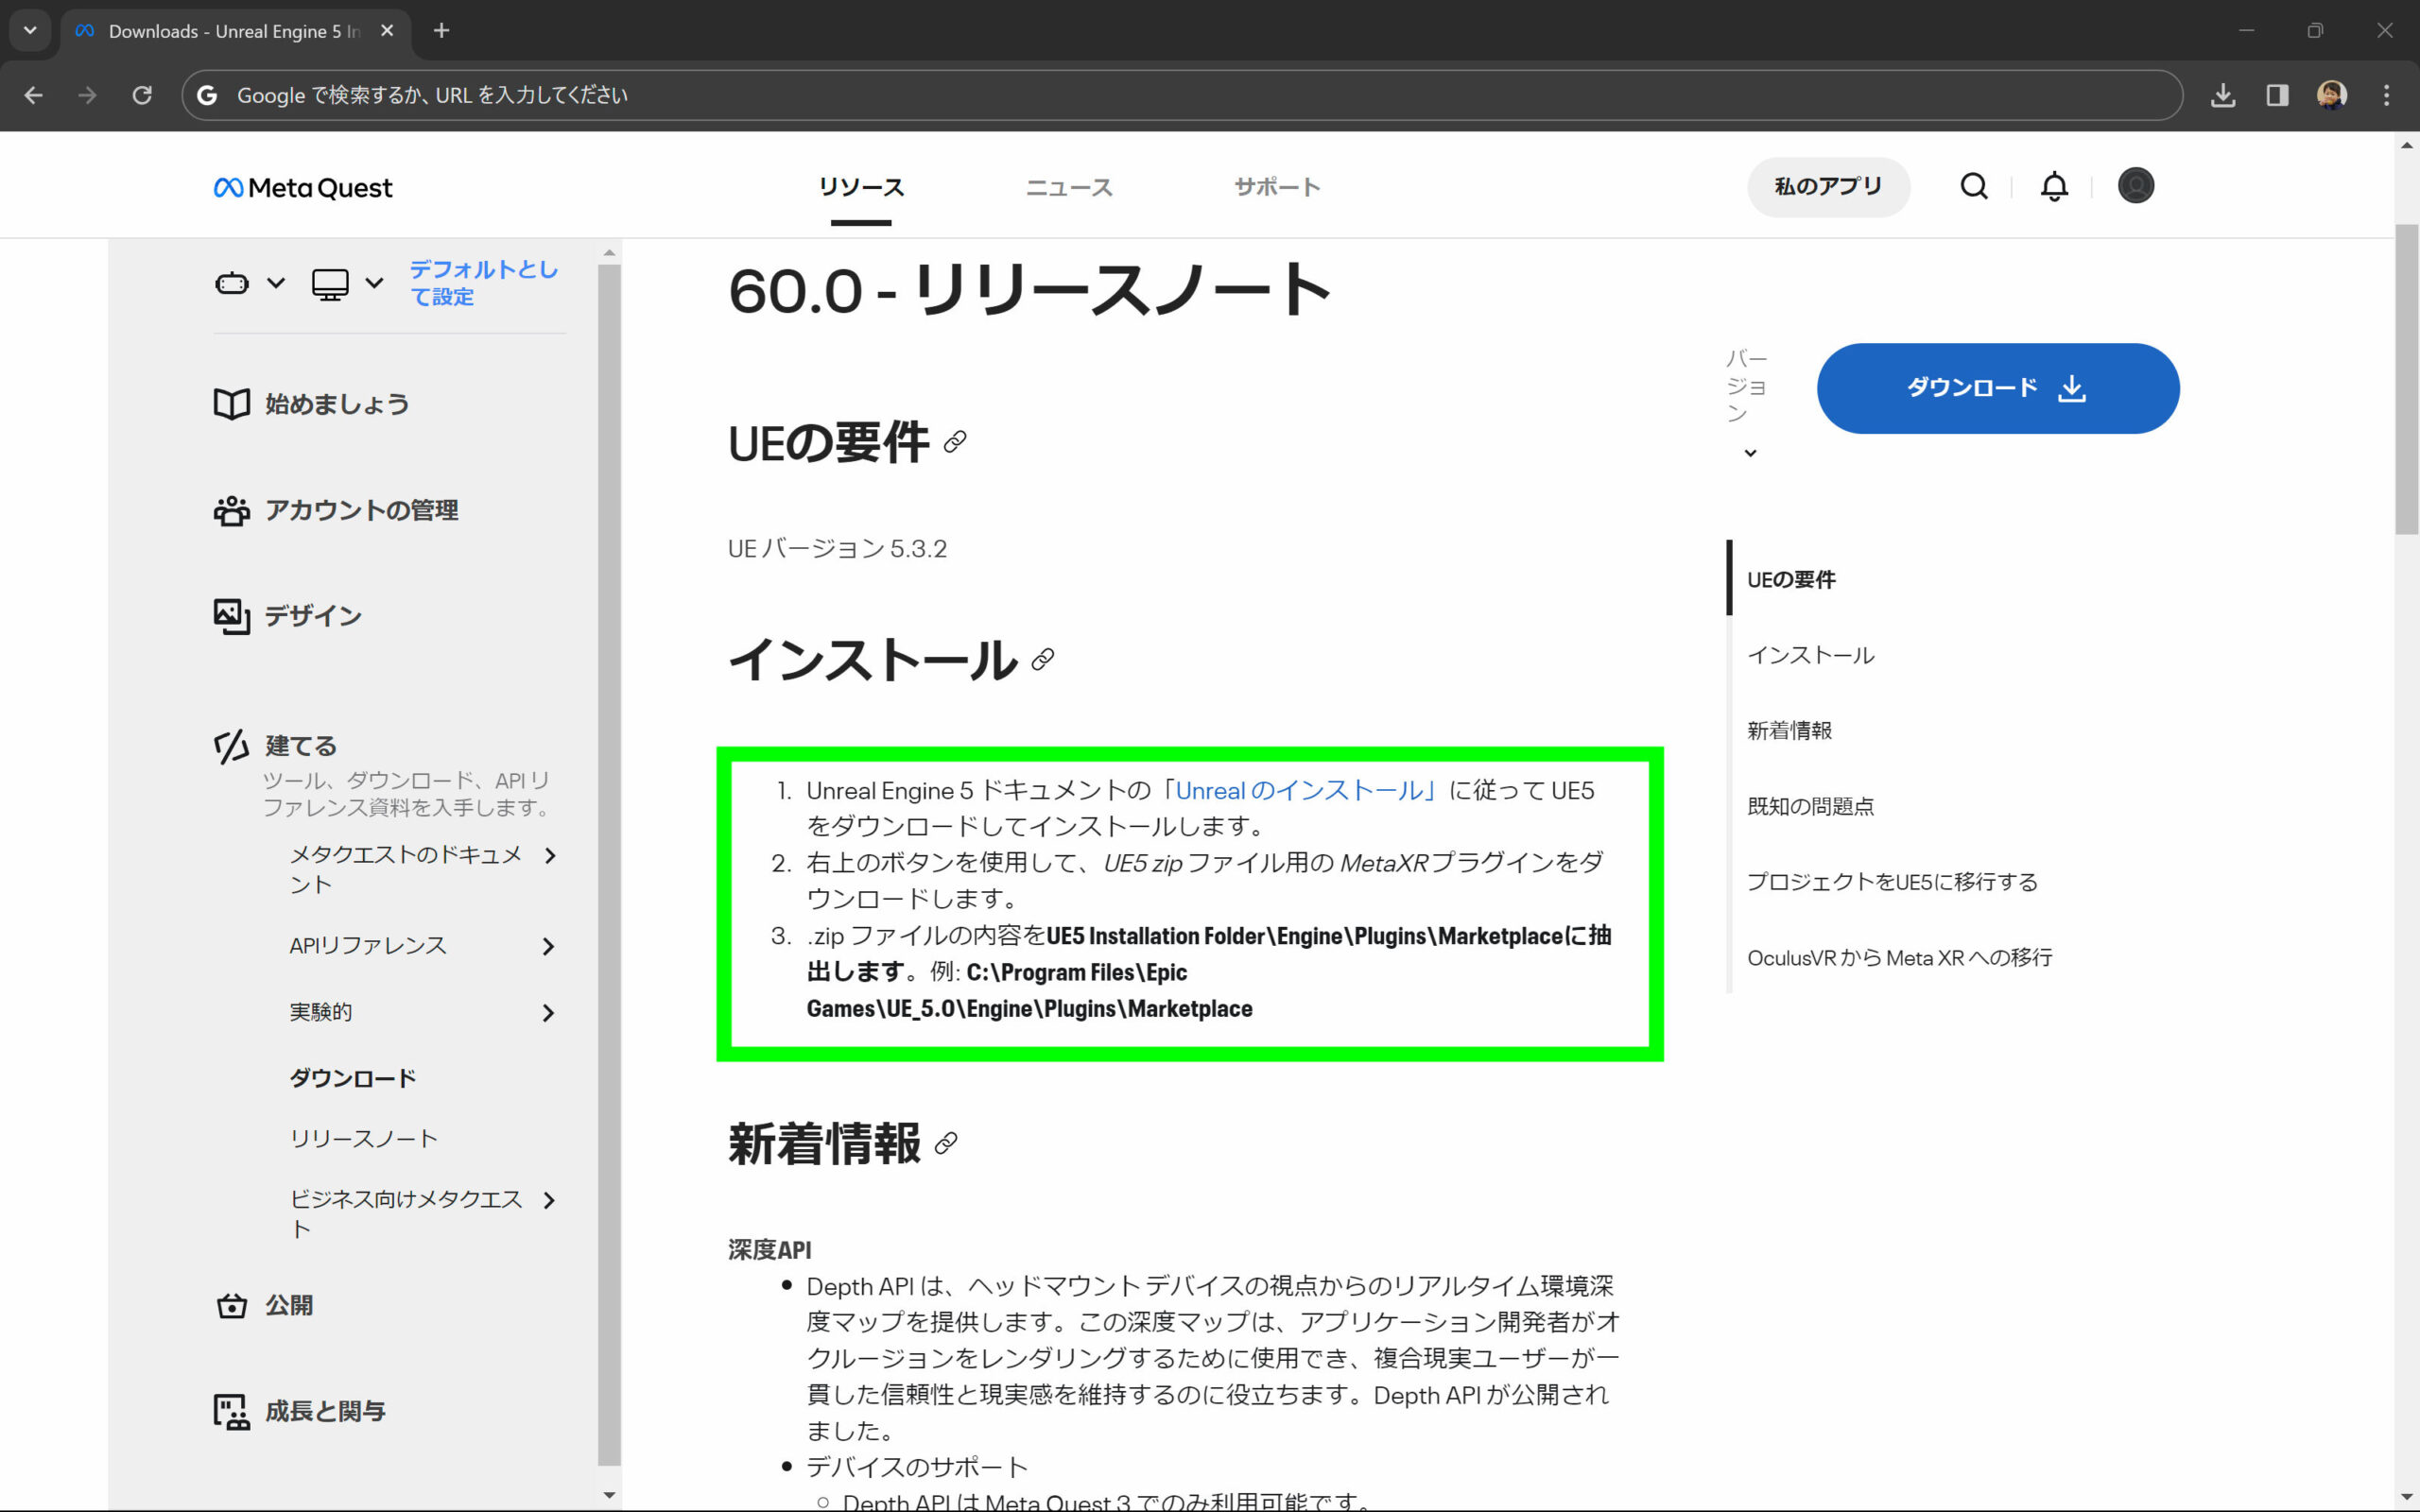Click the search magnifier icon in header
The image size is (2420, 1512).
tap(1973, 186)
